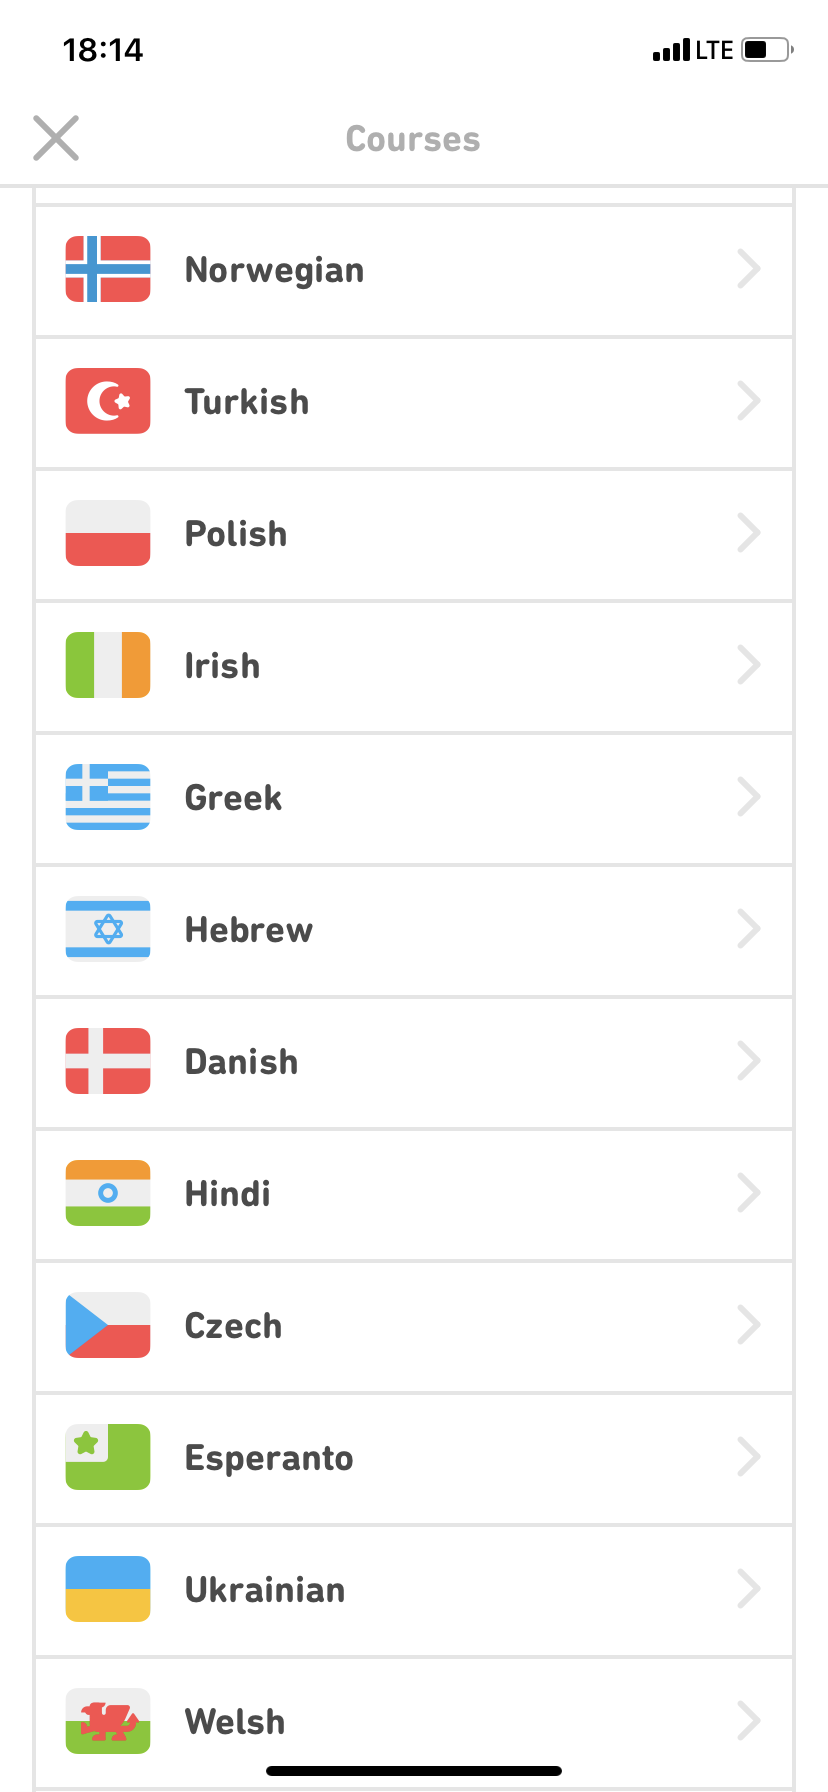The image size is (828, 1792).
Task: Open the Ukrainian course chevron arrow
Action: [749, 1589]
